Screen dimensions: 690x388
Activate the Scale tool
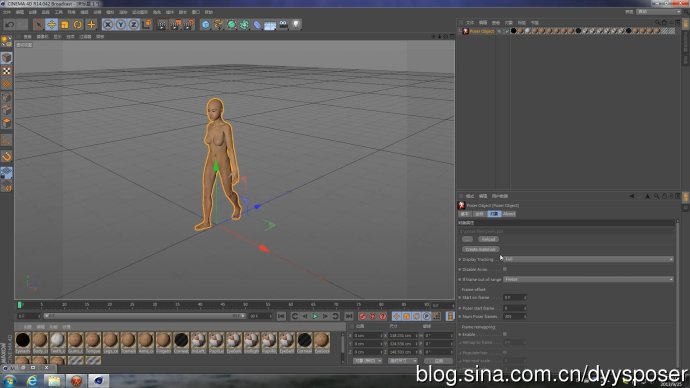(65, 25)
